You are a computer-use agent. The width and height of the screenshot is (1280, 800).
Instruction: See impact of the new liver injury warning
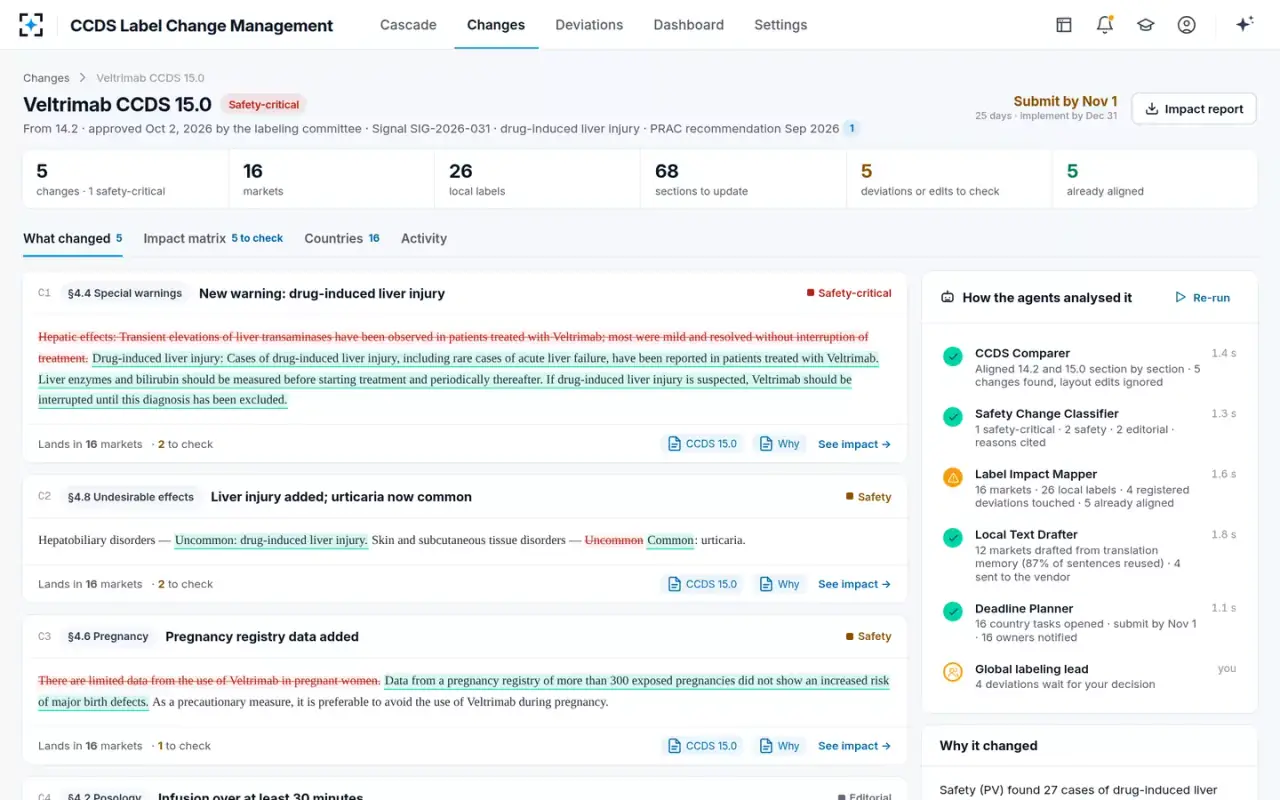tap(854, 444)
